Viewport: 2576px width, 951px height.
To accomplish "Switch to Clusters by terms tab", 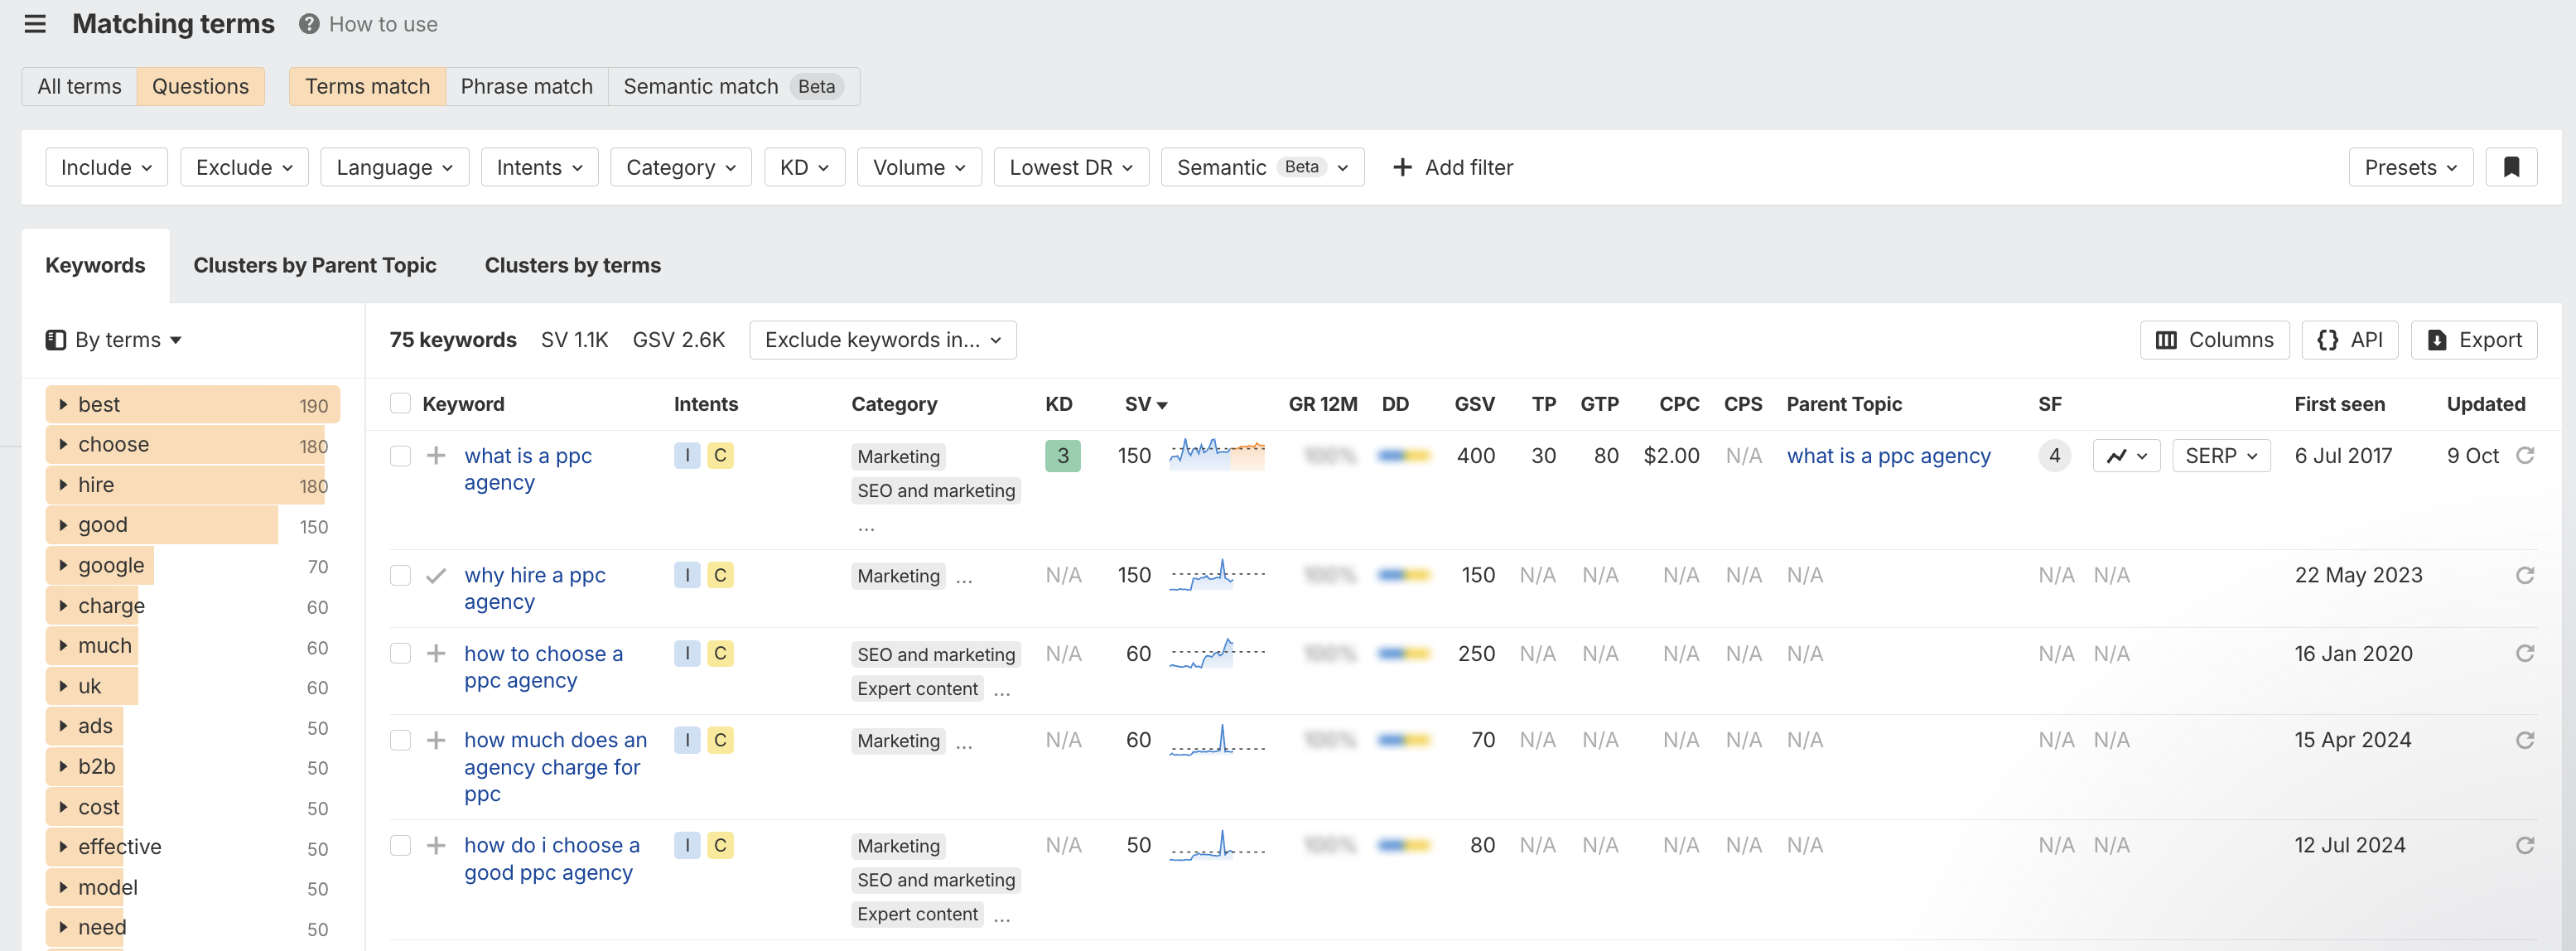I will click(573, 265).
